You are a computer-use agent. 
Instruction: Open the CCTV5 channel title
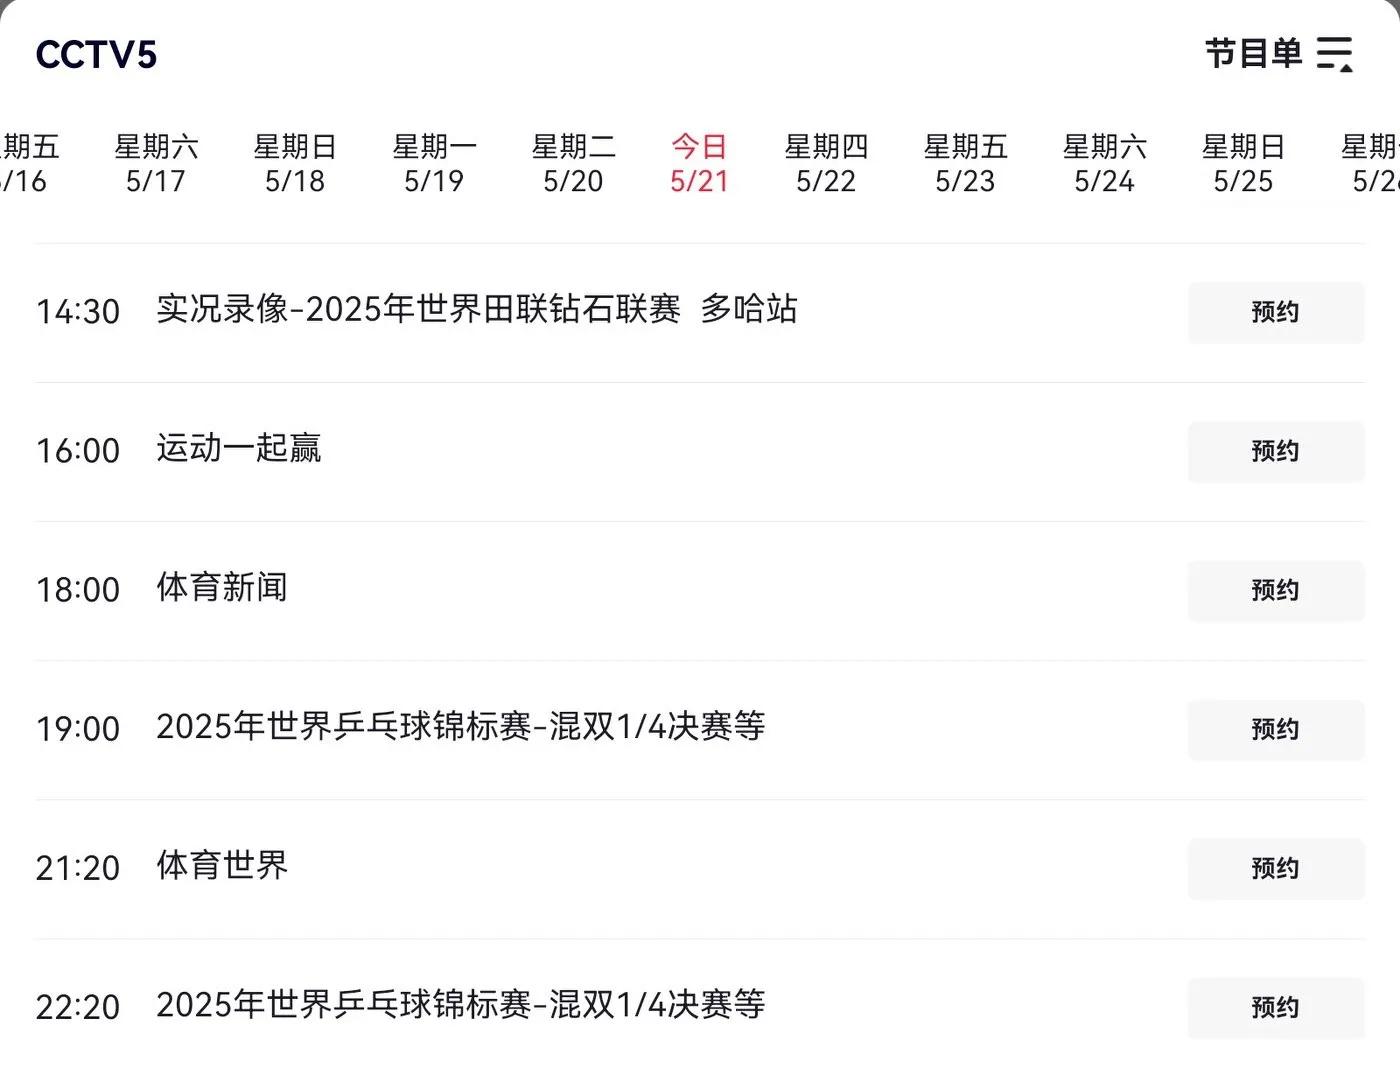(x=96, y=55)
